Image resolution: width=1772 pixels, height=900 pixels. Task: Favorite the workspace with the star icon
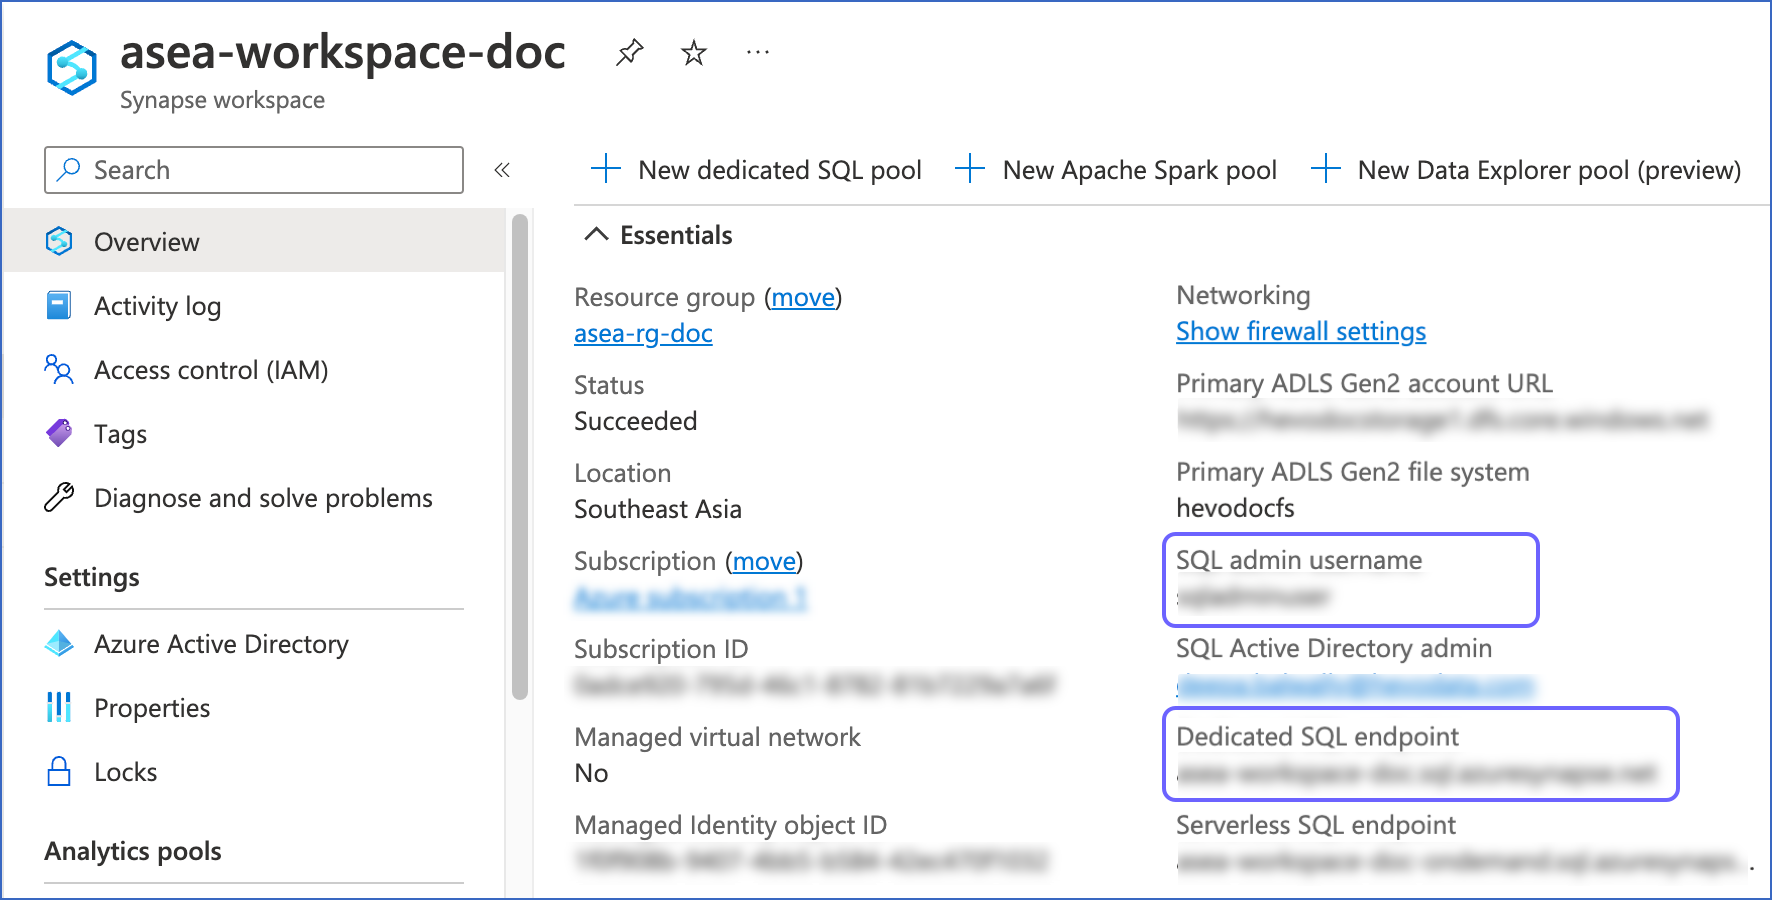pos(694,52)
